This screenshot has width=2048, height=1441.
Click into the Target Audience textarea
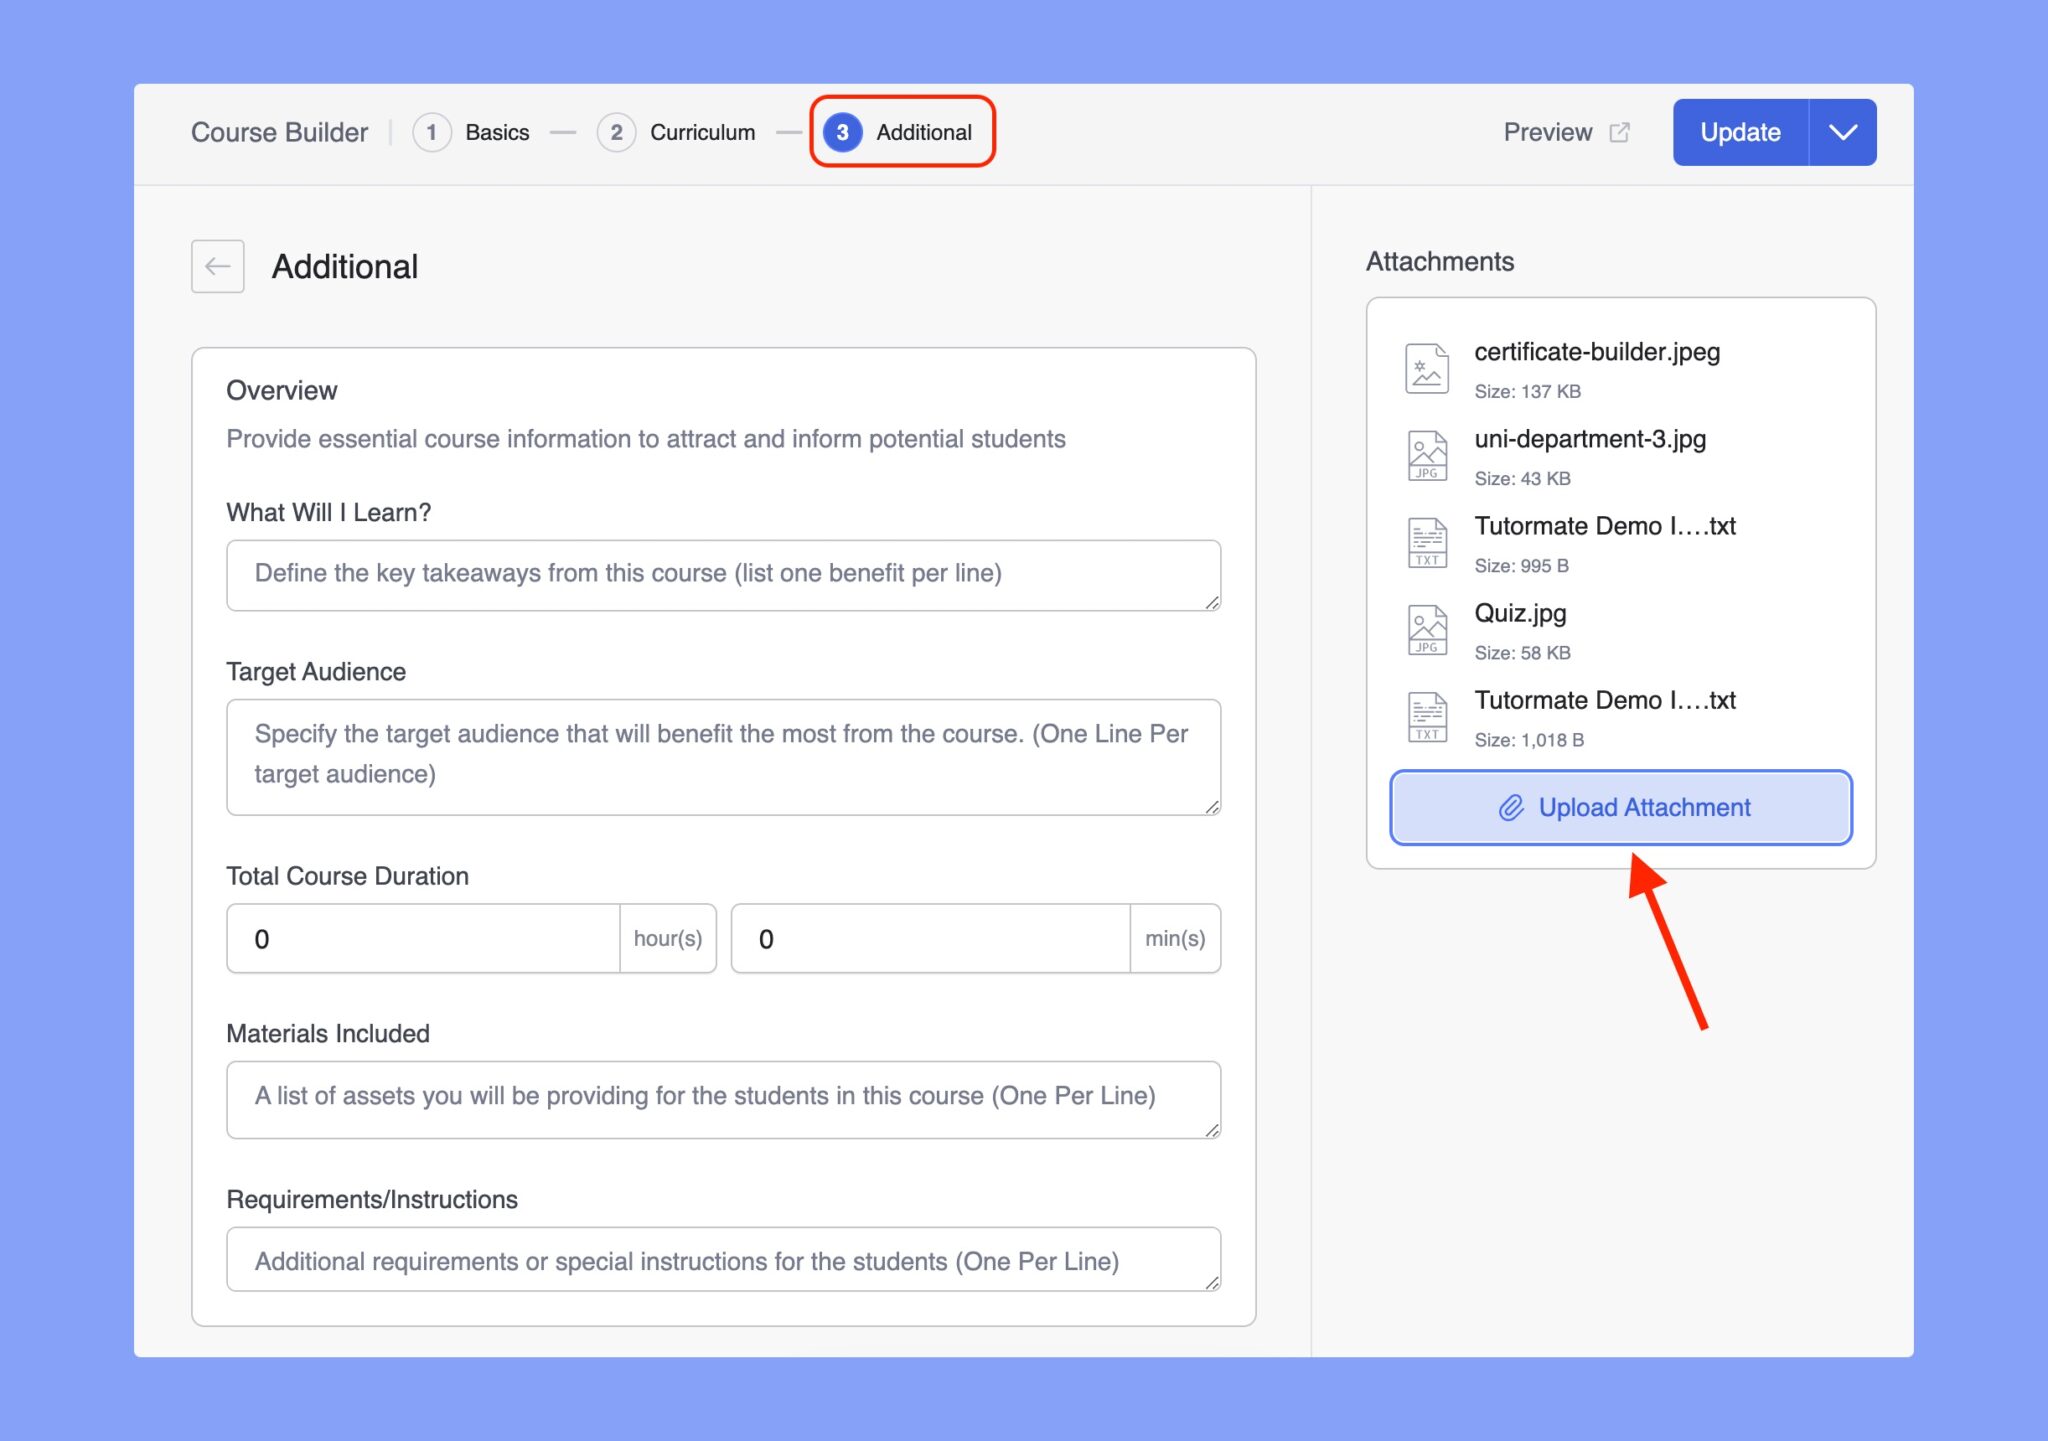(x=722, y=756)
